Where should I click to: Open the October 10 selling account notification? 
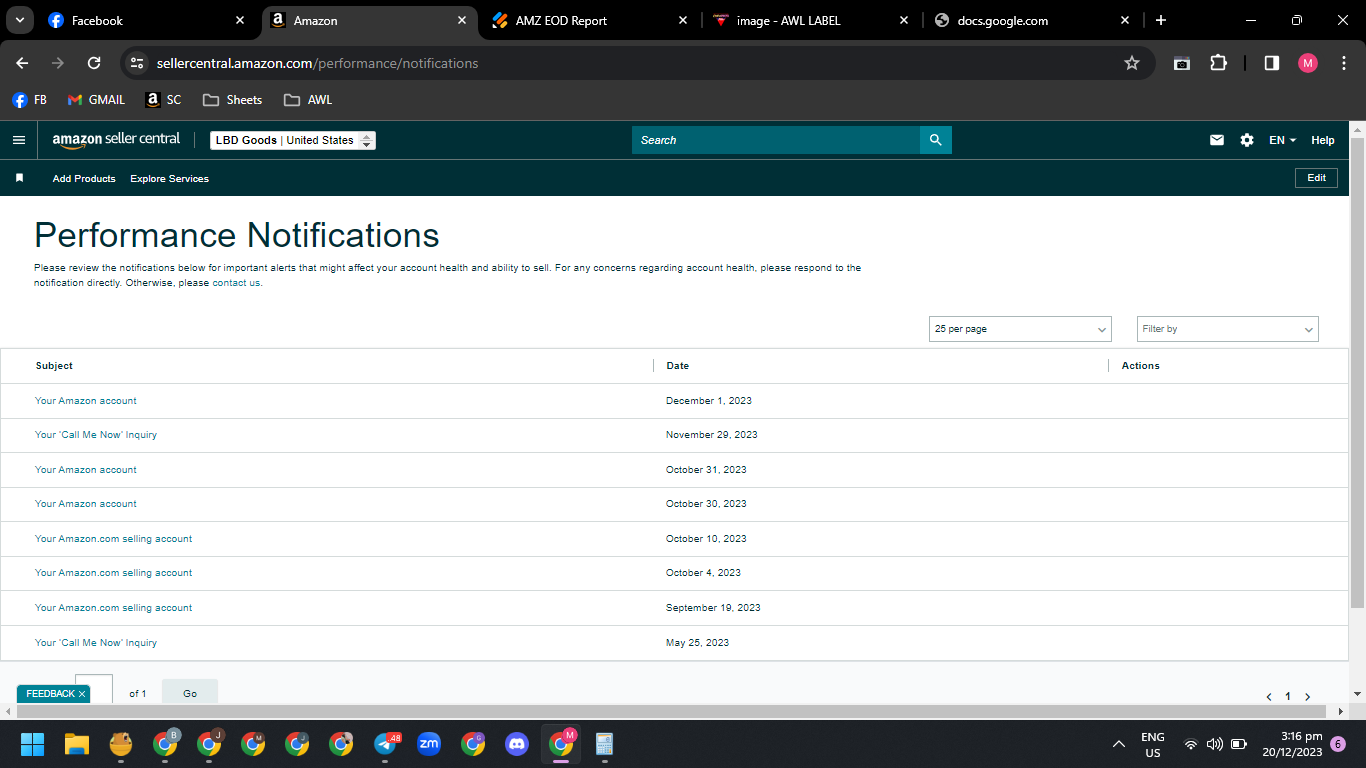(114, 539)
